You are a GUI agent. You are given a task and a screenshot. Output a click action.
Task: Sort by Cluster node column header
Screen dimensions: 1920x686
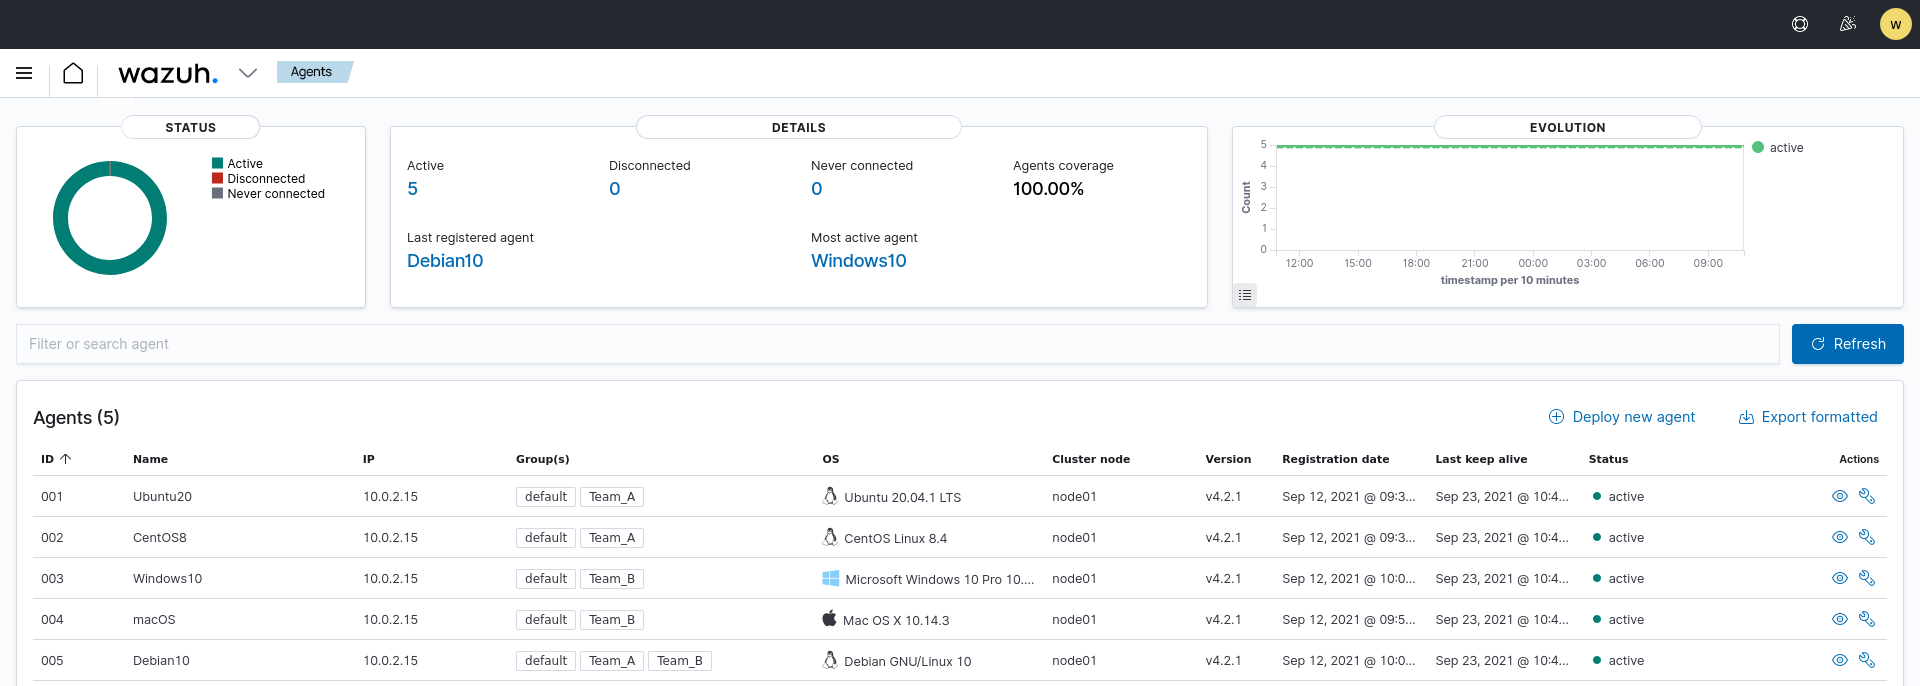1091,459
